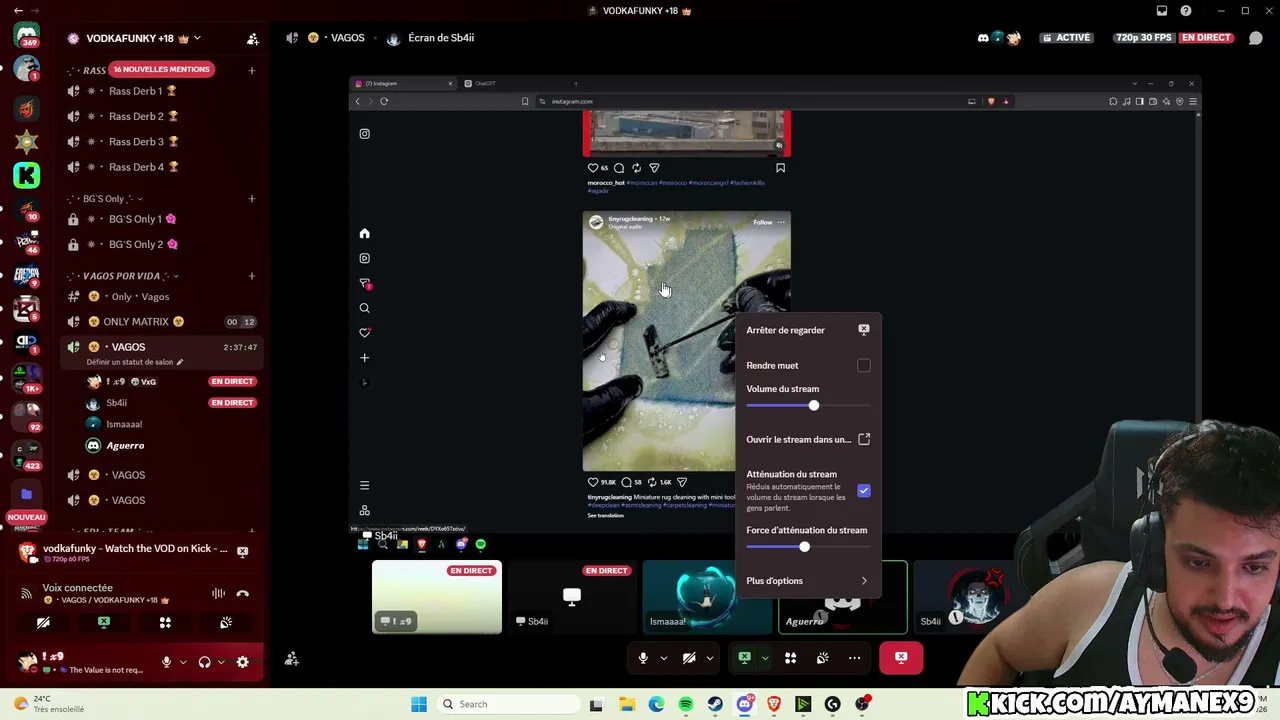This screenshot has height=720, width=1280.
Task: Open Spotify from the Windows taskbar
Action: pos(685,704)
